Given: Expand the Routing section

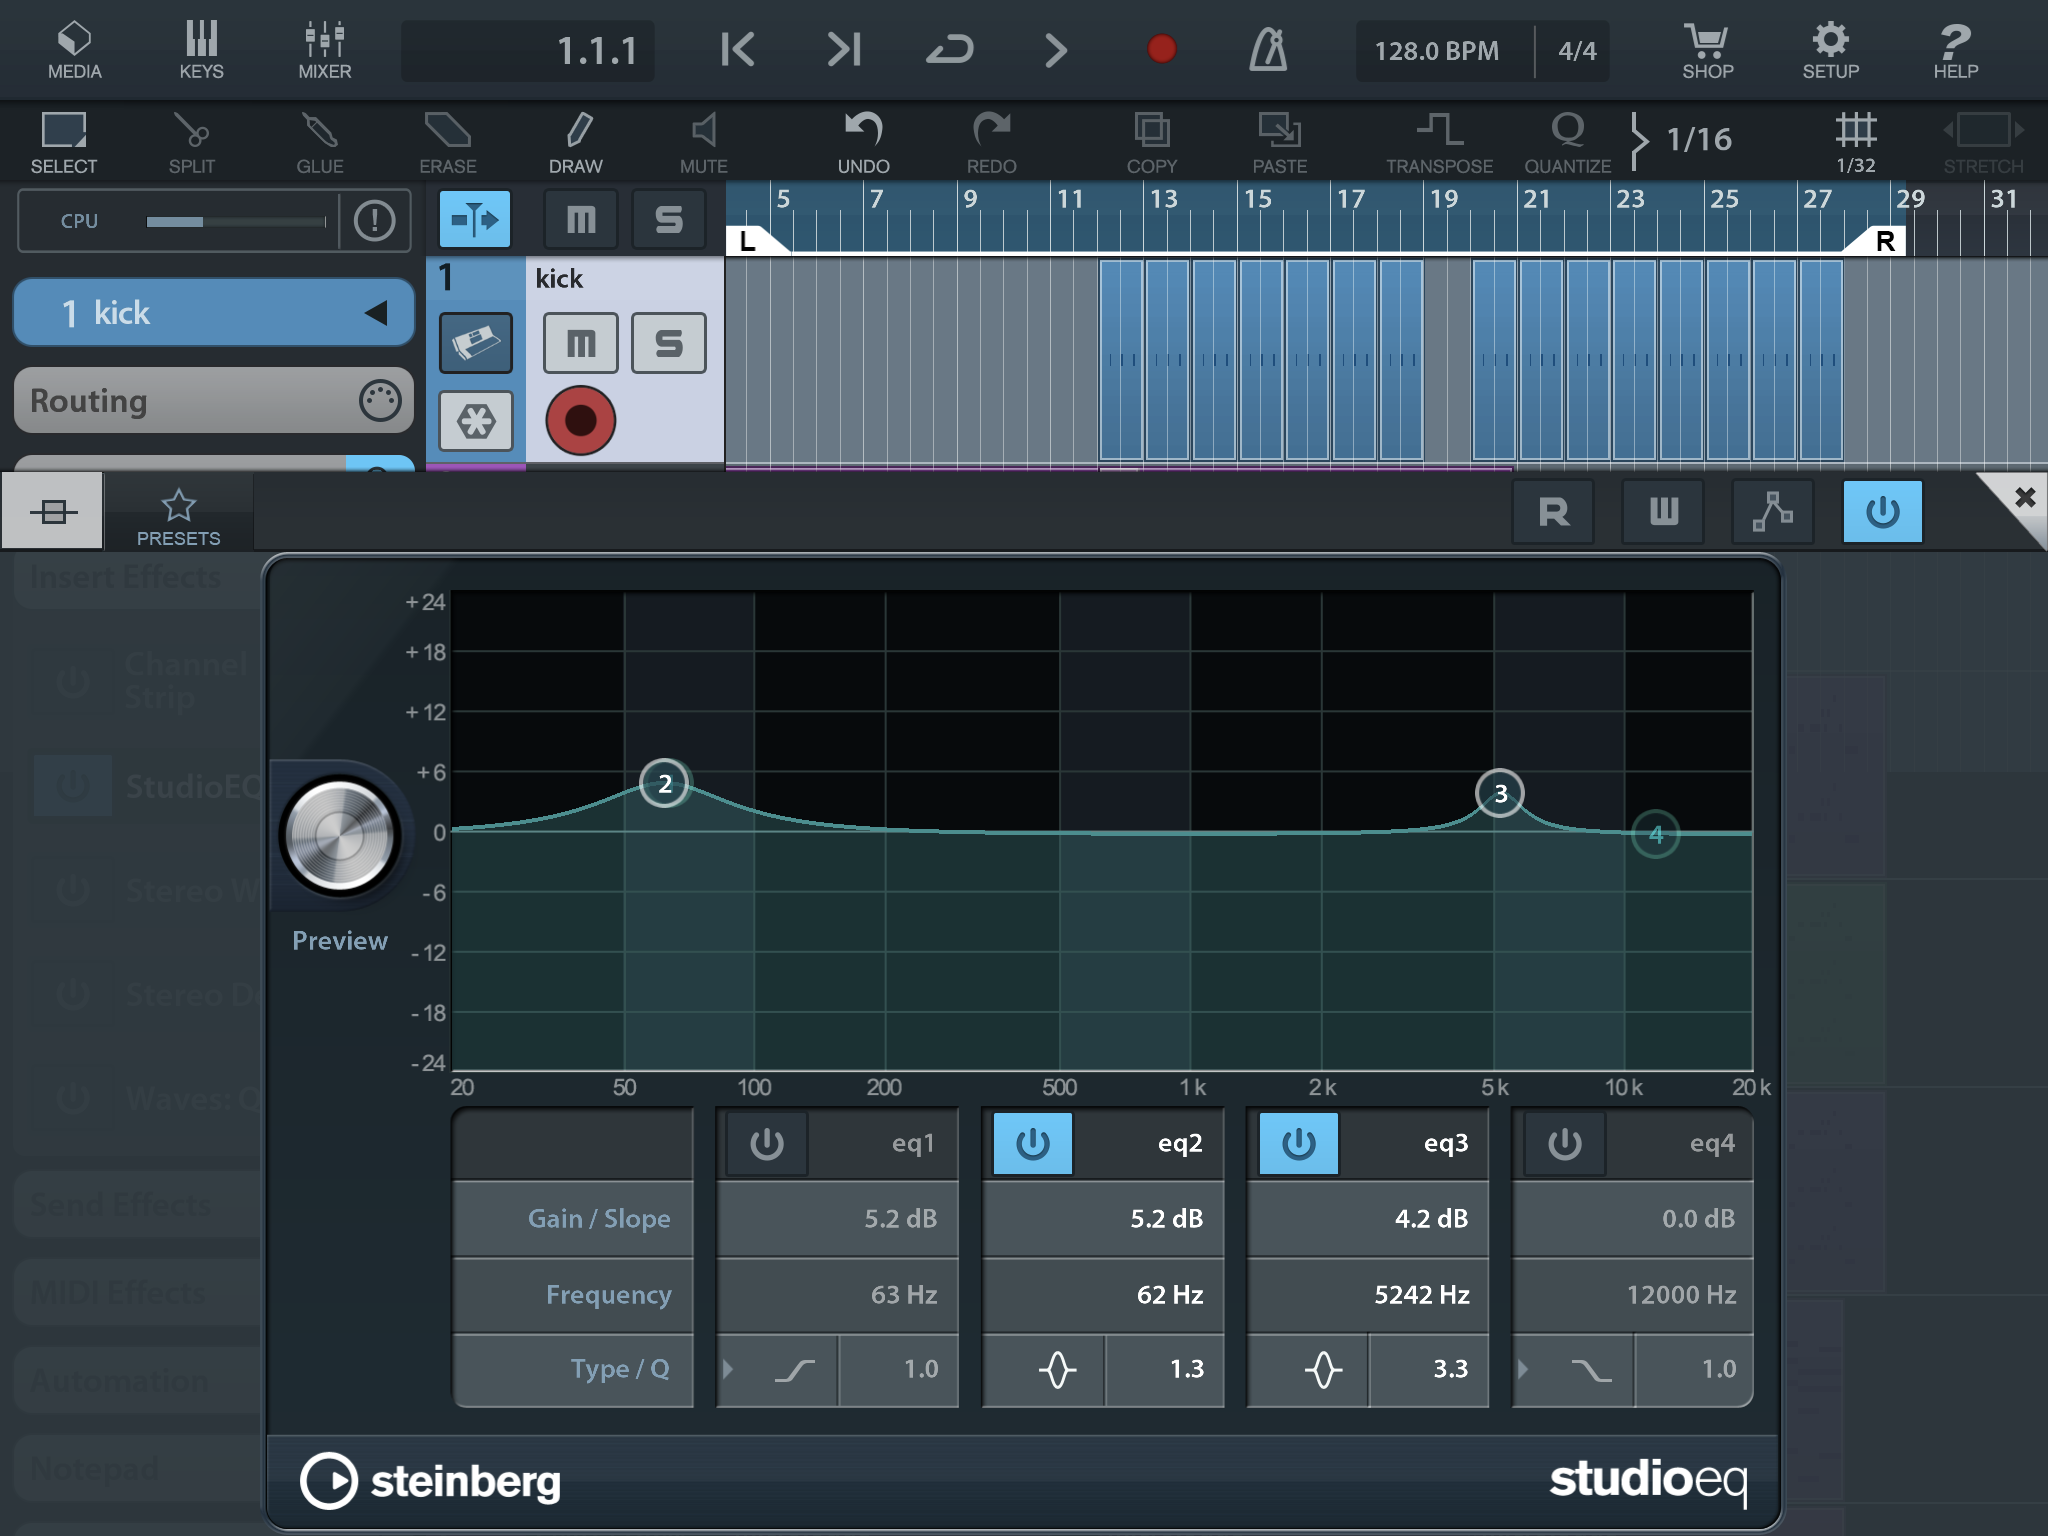Looking at the screenshot, I should pos(214,400).
